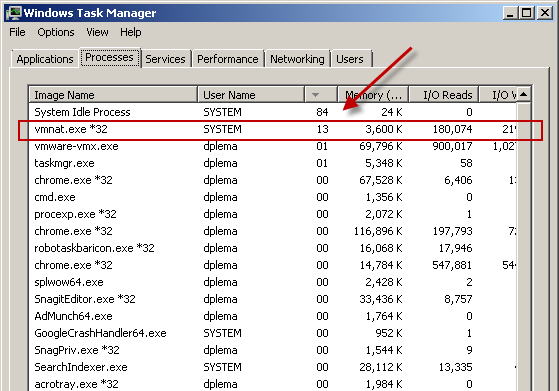The width and height of the screenshot is (559, 391).
Task: Switch to the Applications tab
Action: click(x=45, y=59)
